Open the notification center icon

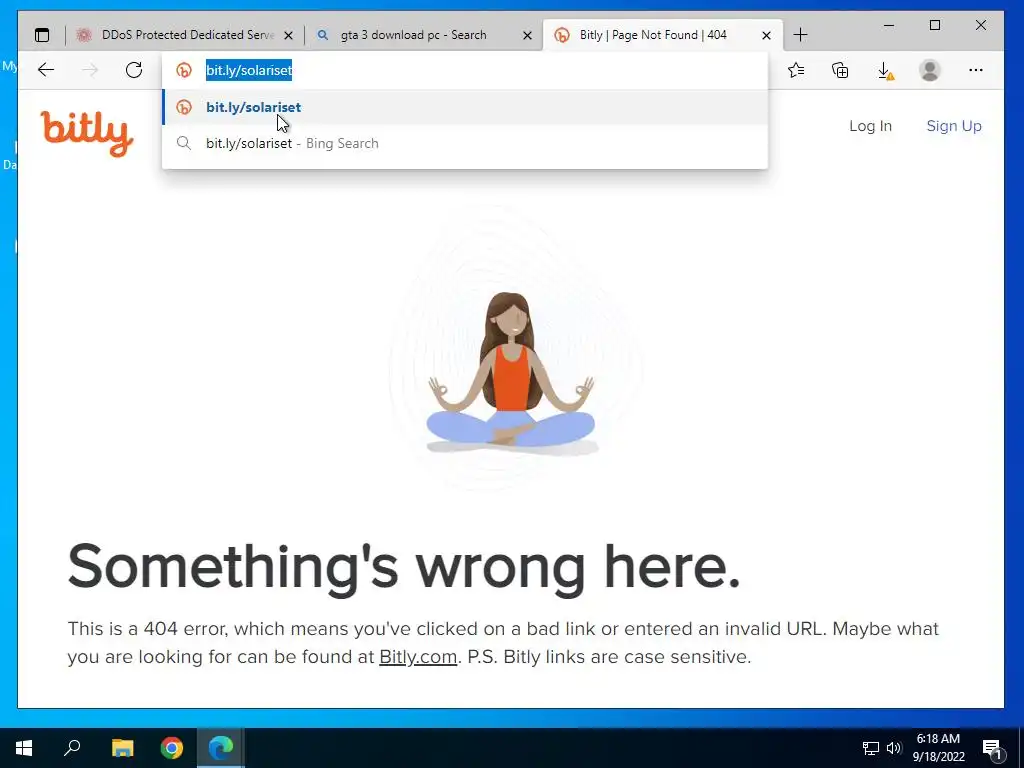993,749
